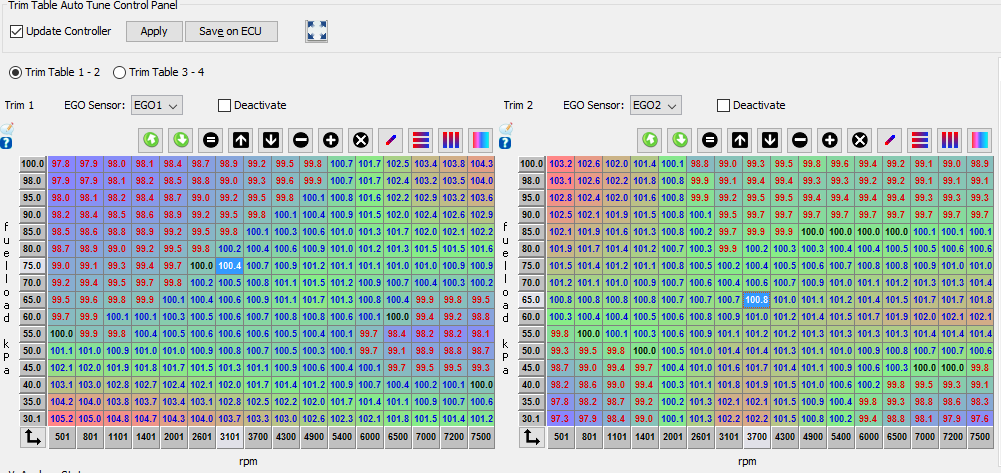Image resolution: width=1001 pixels, height=473 pixels.
Task: Click the gradient color shading icon on Trim 1
Action: coord(481,140)
